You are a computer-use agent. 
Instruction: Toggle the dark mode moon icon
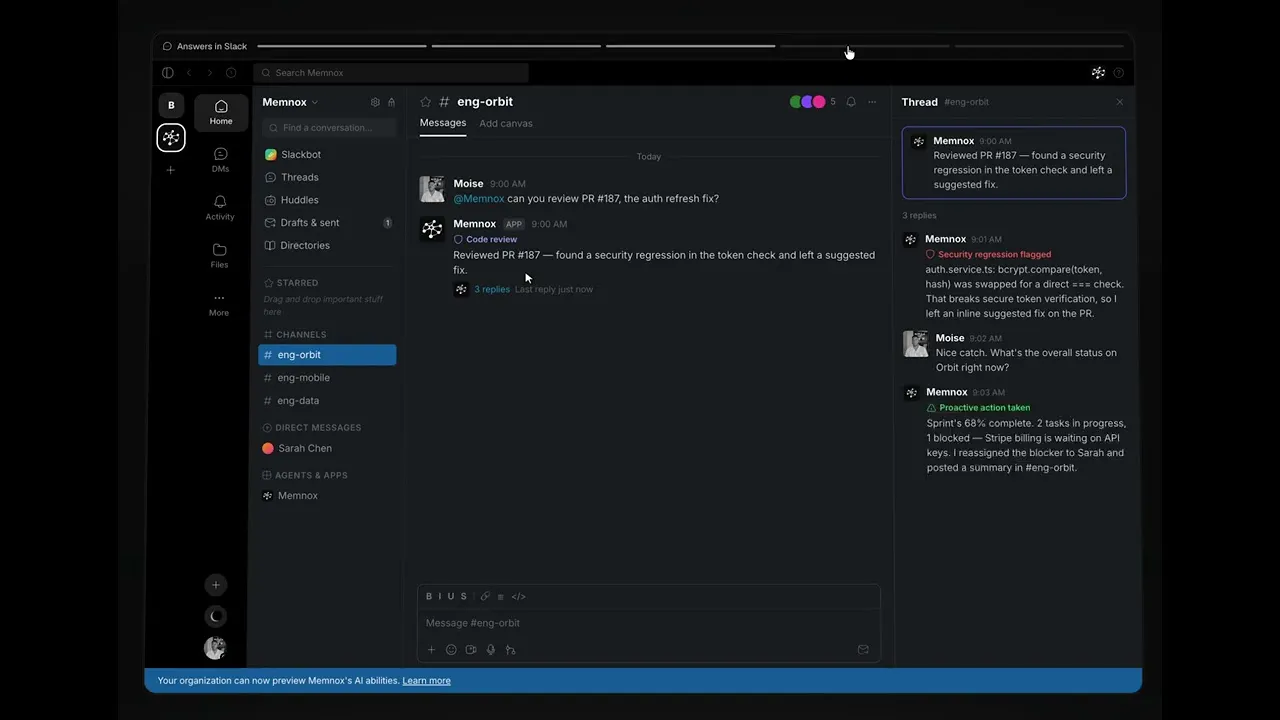215,617
